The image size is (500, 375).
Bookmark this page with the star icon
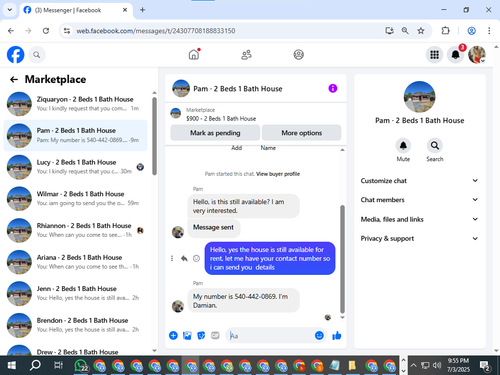(x=421, y=31)
